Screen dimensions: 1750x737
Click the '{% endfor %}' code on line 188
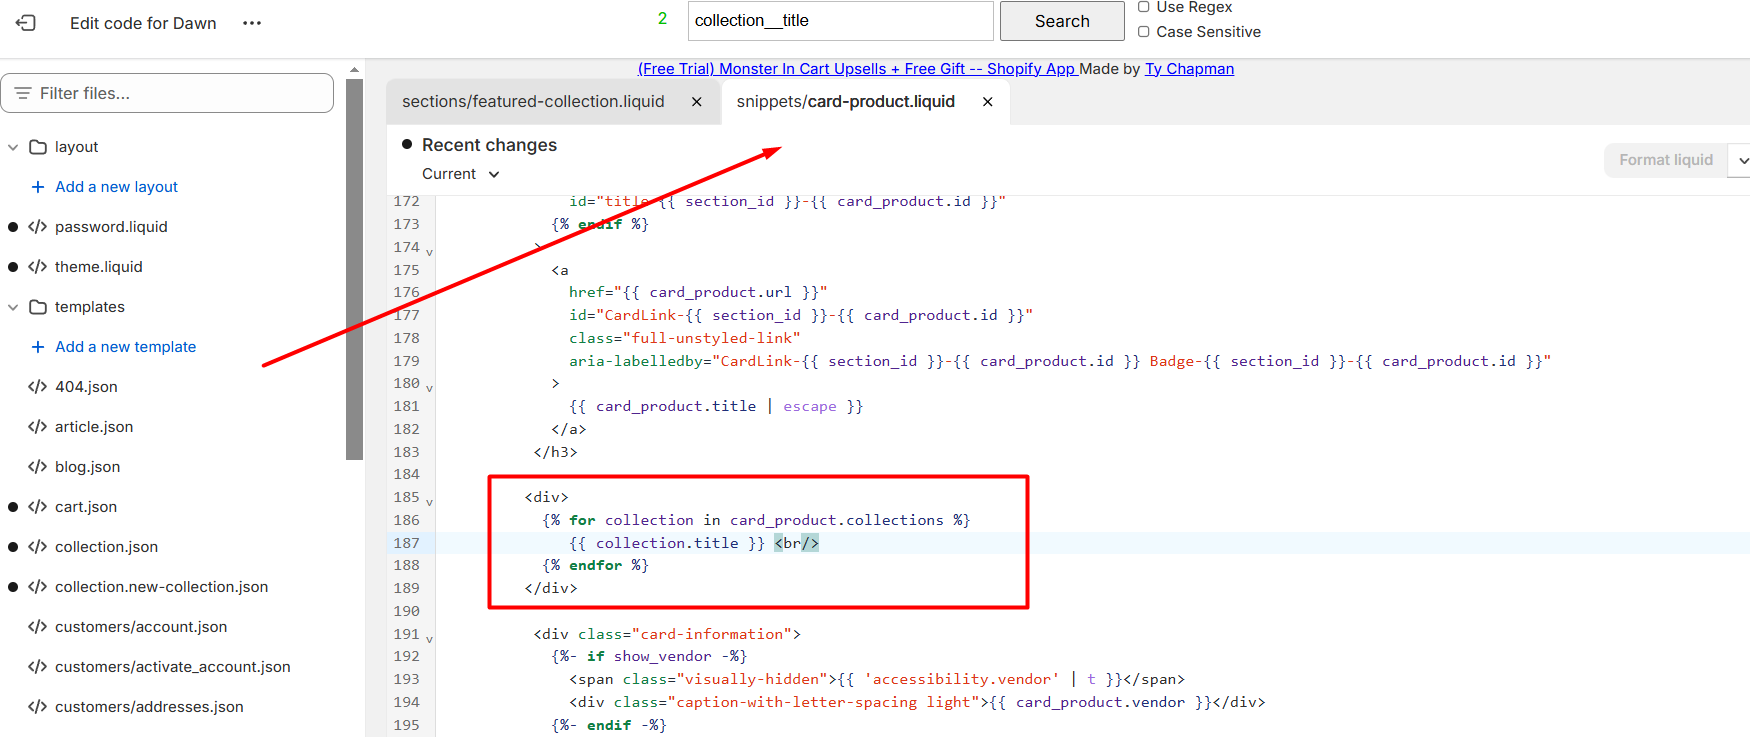coord(596,566)
